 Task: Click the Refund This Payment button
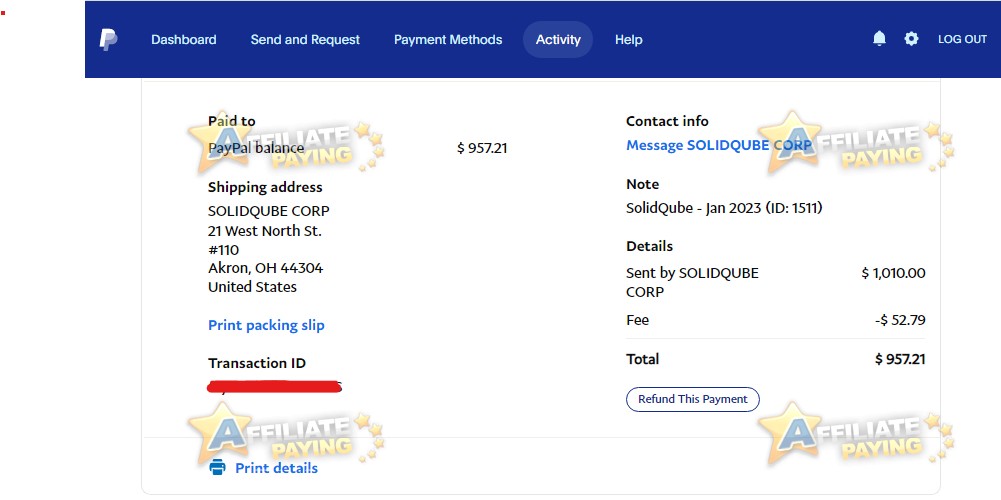693,399
